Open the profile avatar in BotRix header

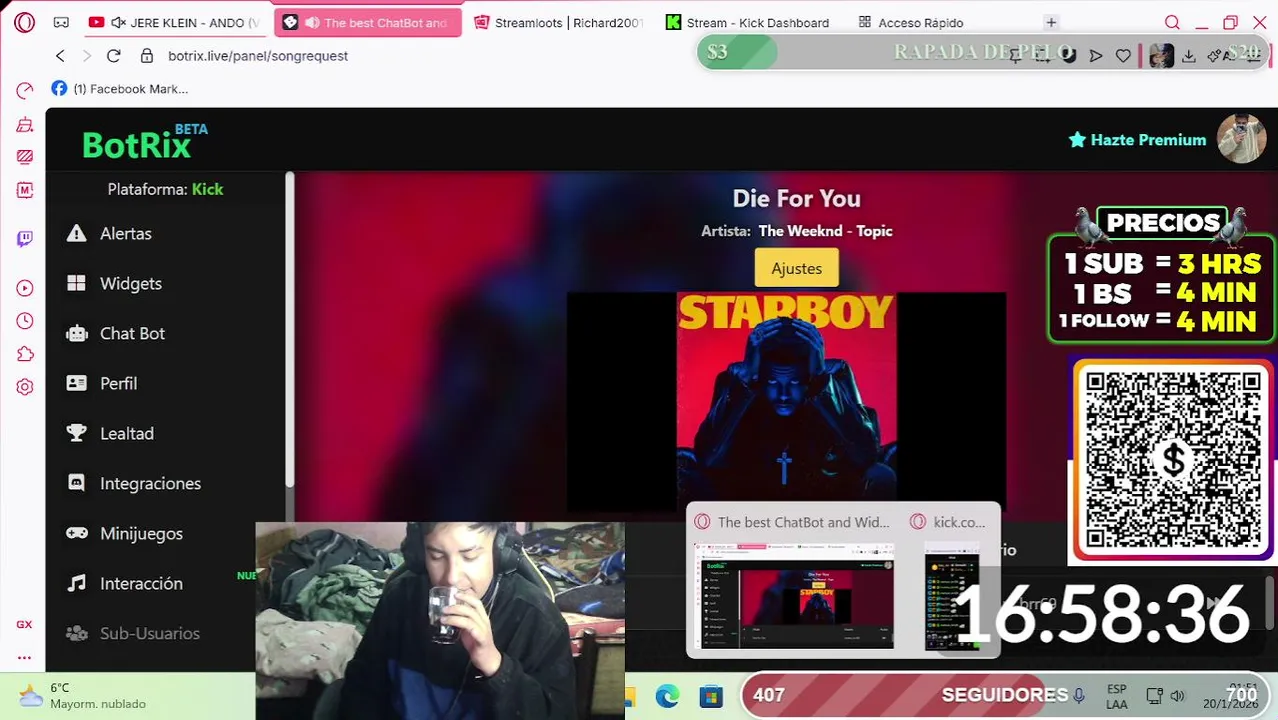click(1241, 139)
